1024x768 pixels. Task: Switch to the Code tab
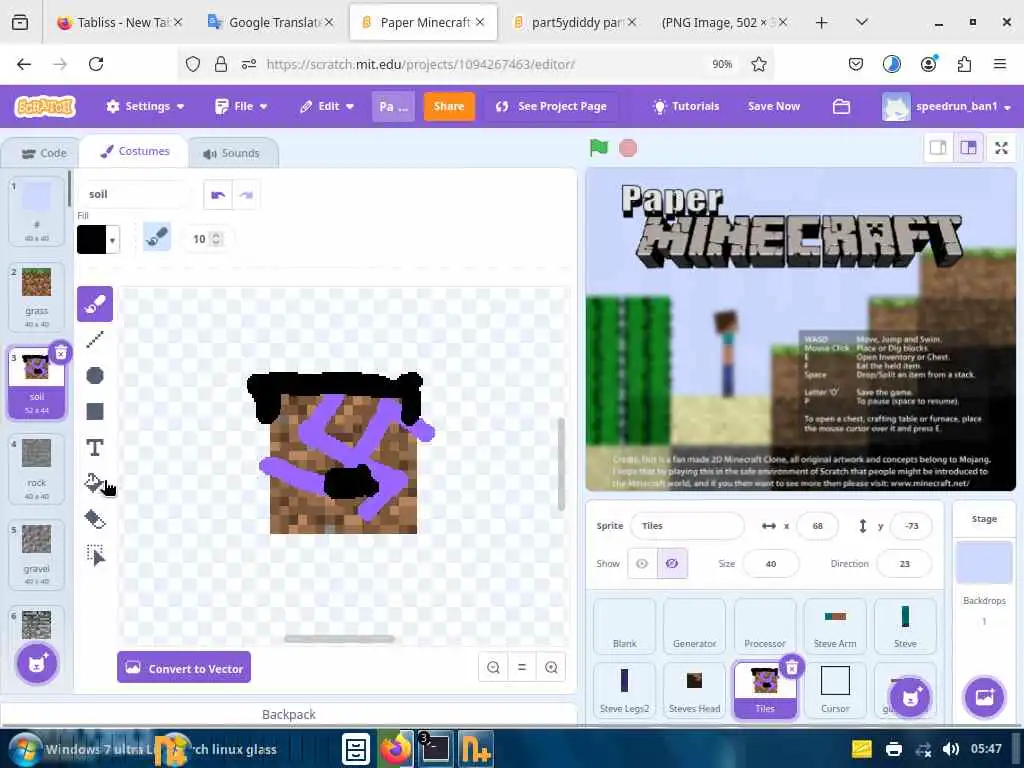tap(44, 153)
